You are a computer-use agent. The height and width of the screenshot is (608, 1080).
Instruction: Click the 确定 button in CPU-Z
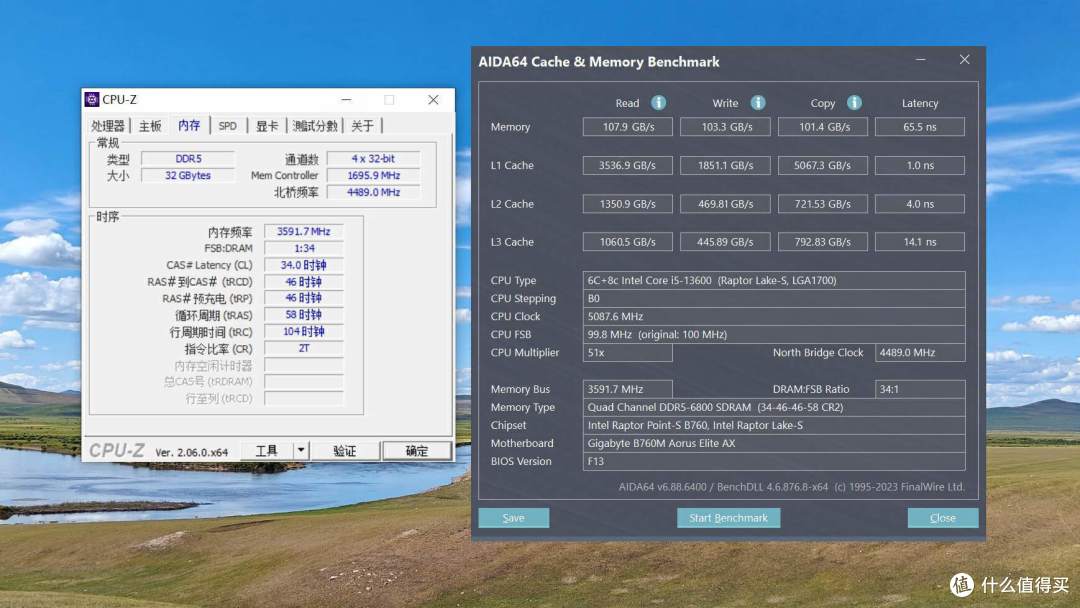coord(417,451)
